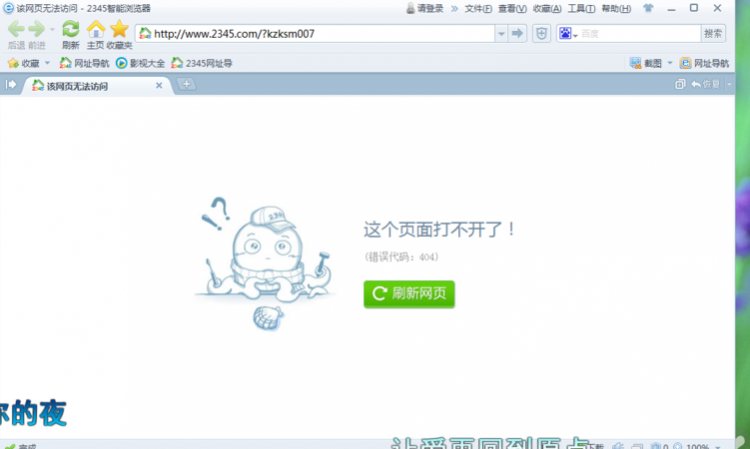Screen dimensions: 750x449
Task: Open the 查看(V) menu
Action: (x=512, y=9)
